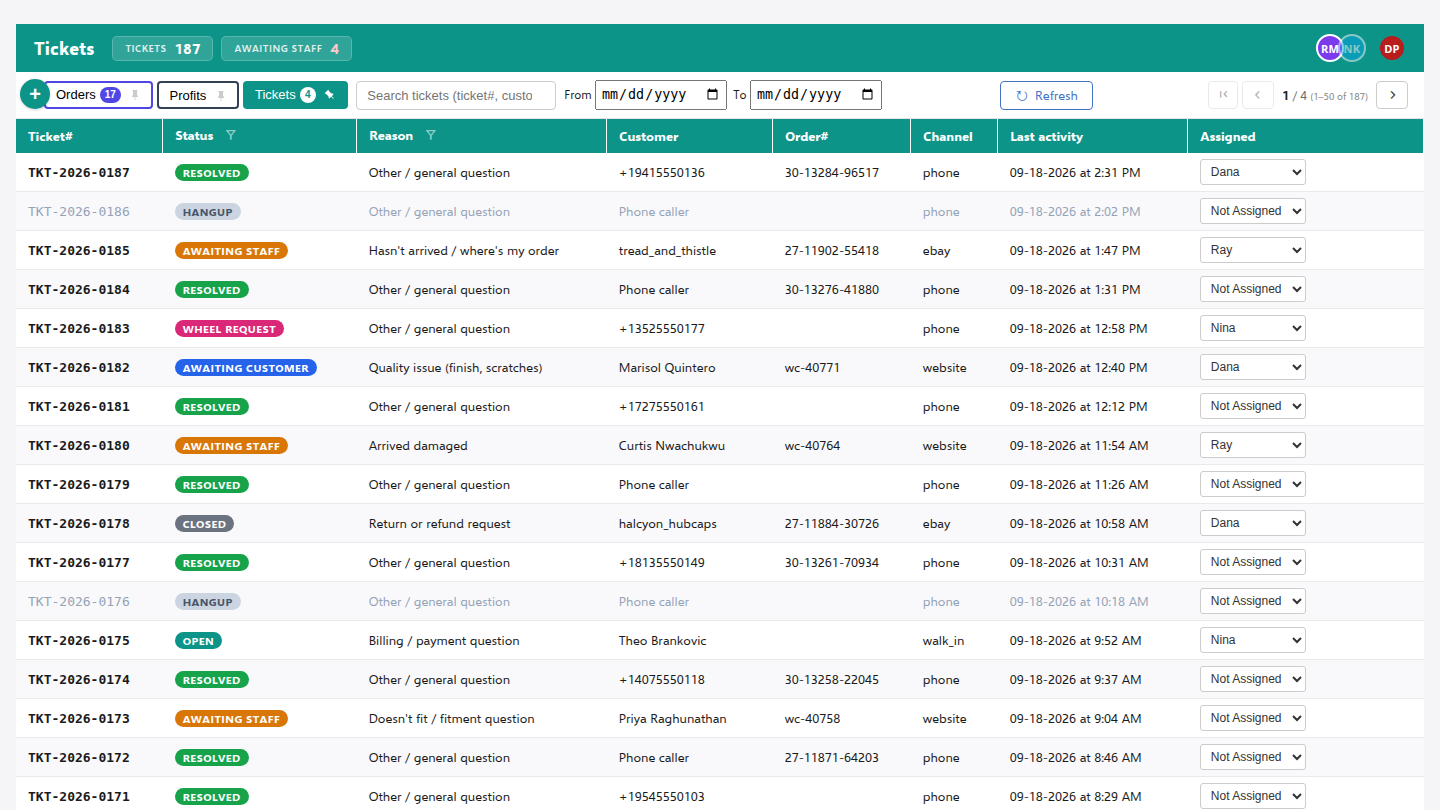
Task: Open the To date calendar picker icon
Action: pyautogui.click(x=868, y=95)
